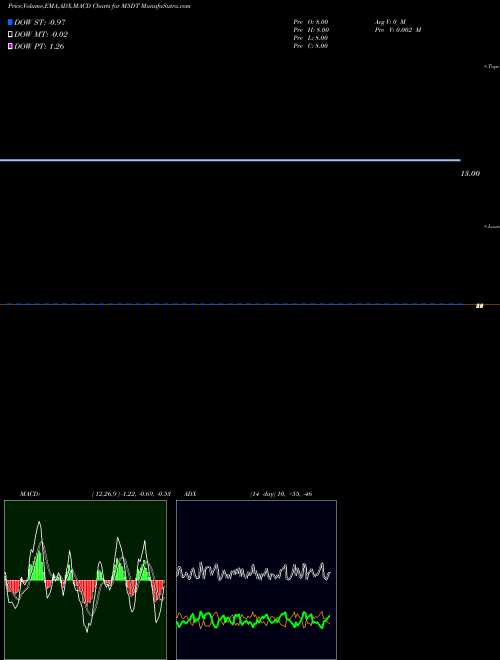Click the MACD values '(12,26,9) -1.22, -0.69, -0.53'
Viewport: 500px width, 660px height.
coord(131,494)
